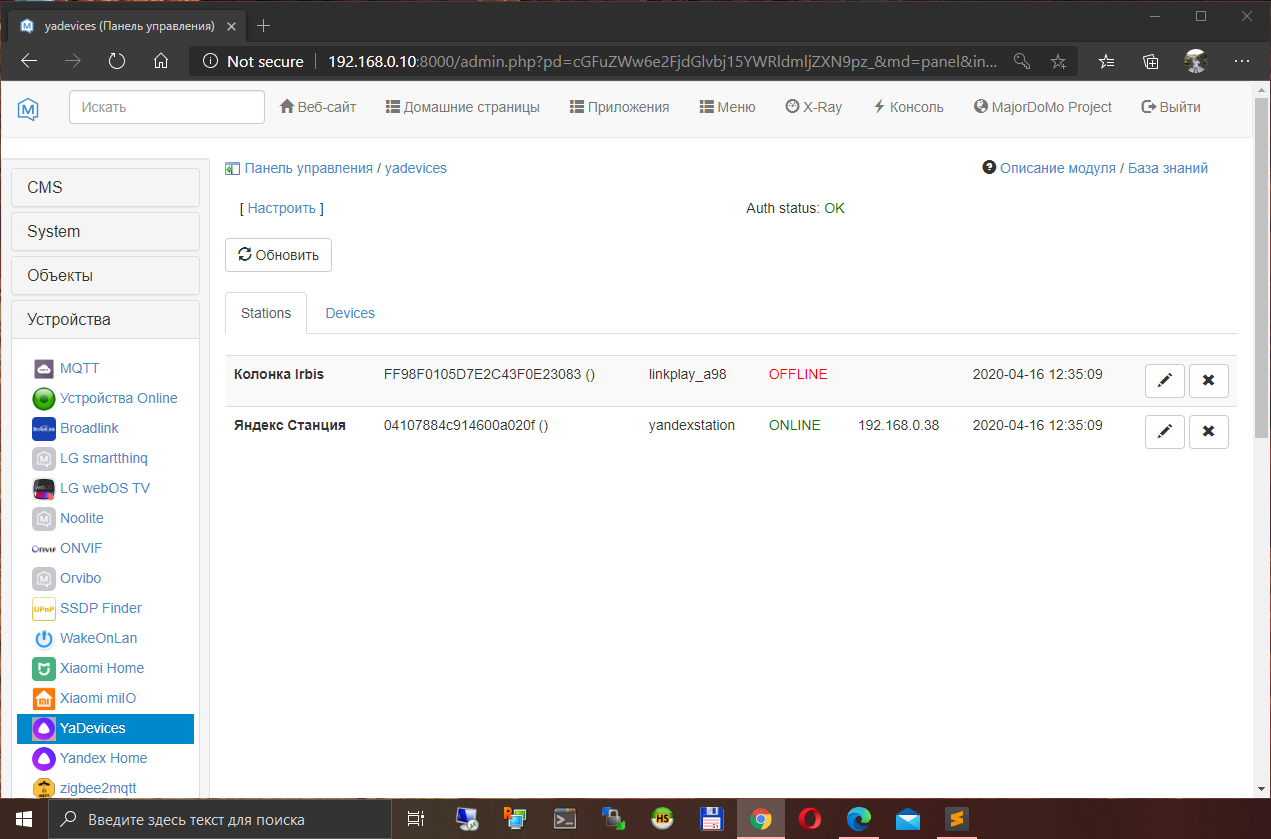The height and width of the screenshot is (839, 1271).
Task: Switch to the Devices tab
Action: click(350, 313)
